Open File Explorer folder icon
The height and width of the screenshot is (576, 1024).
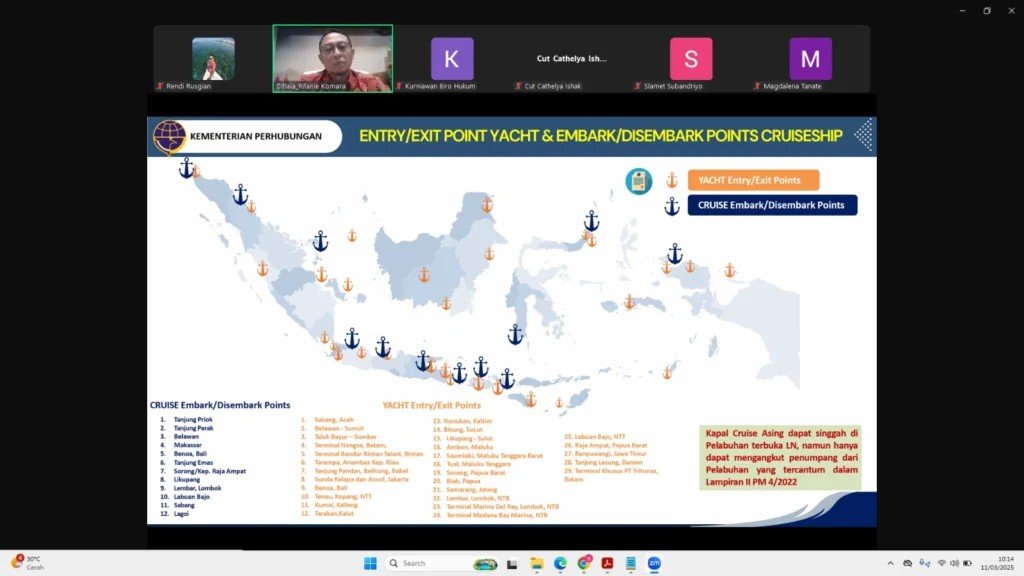[536, 563]
